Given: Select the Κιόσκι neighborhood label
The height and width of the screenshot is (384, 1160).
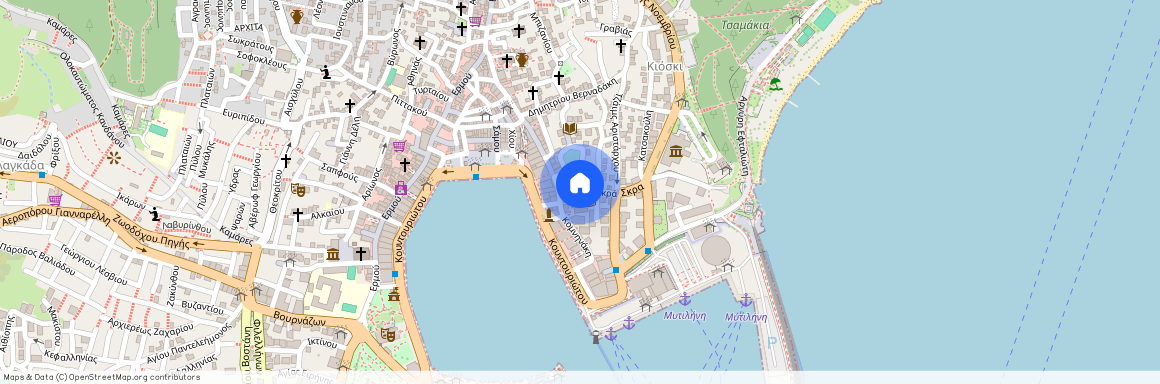Looking at the screenshot, I should 664,66.
